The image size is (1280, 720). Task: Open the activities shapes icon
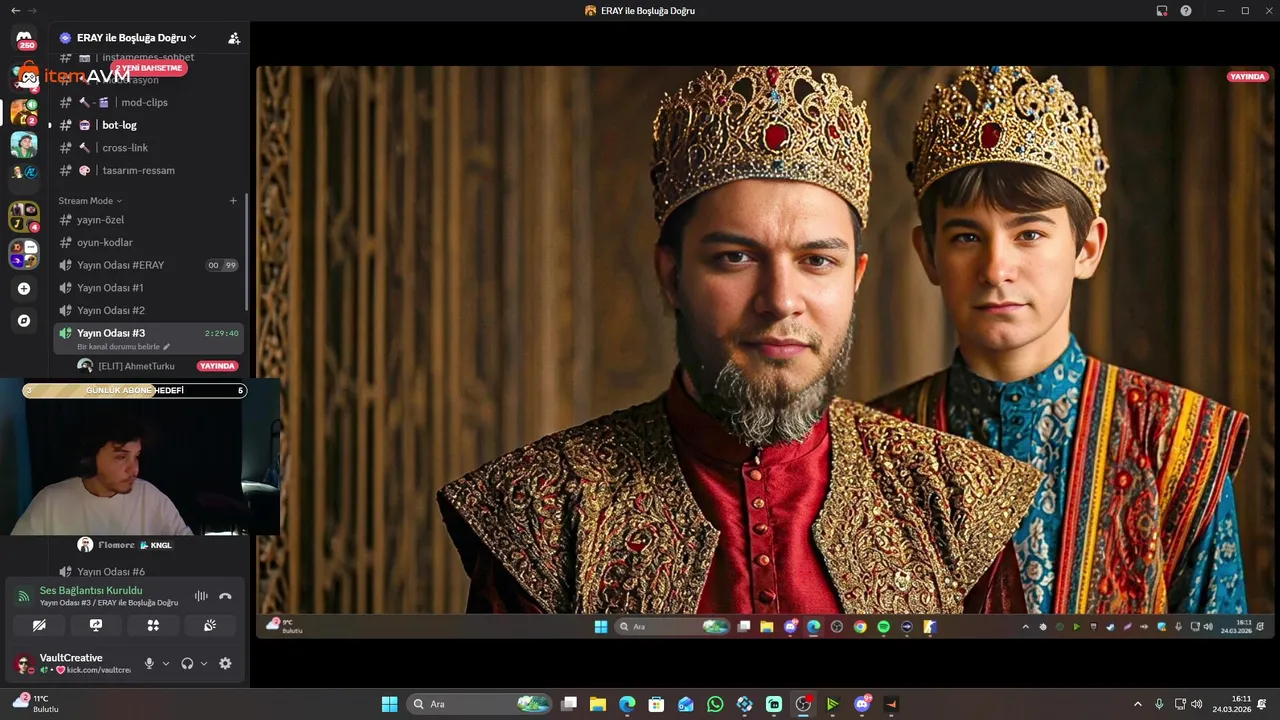(153, 625)
